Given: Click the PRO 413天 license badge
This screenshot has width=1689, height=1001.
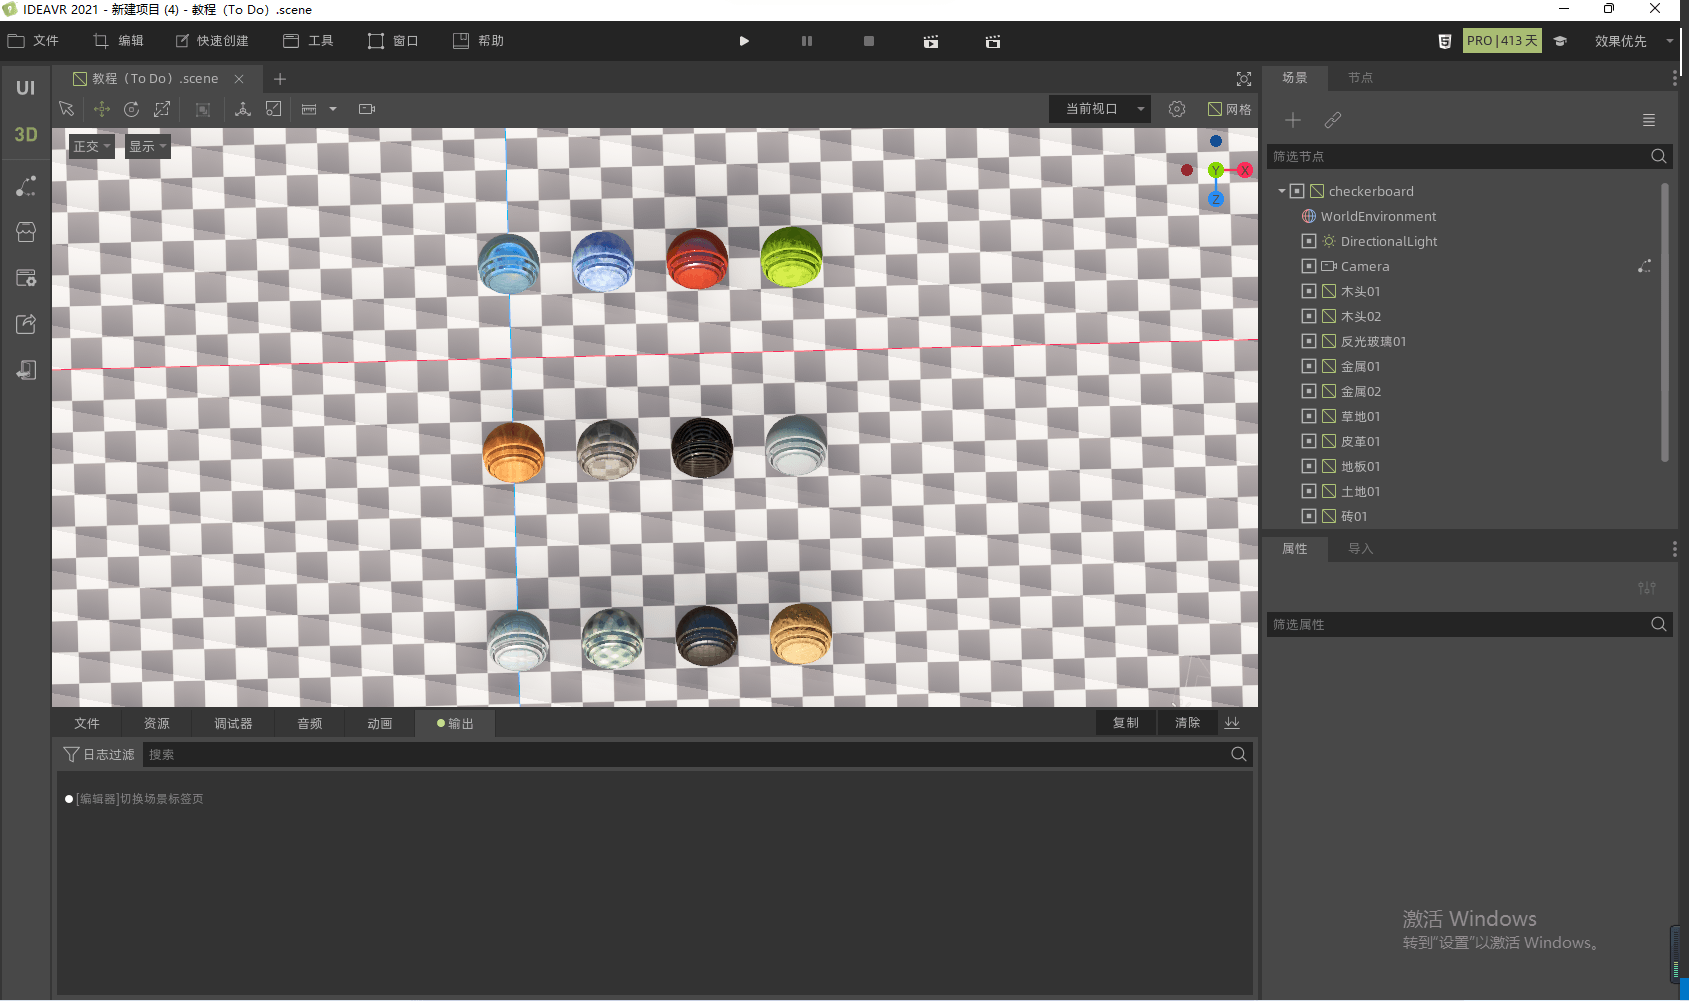Looking at the screenshot, I should point(1502,41).
